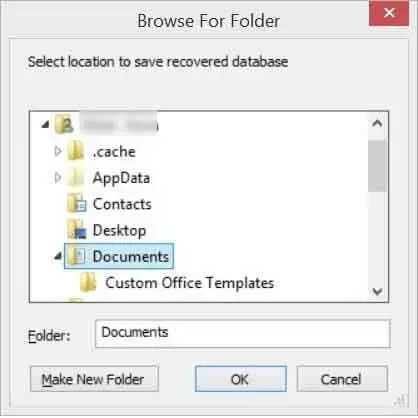Click the scrollbar up arrow
The width and height of the screenshot is (418, 418).
[377, 124]
